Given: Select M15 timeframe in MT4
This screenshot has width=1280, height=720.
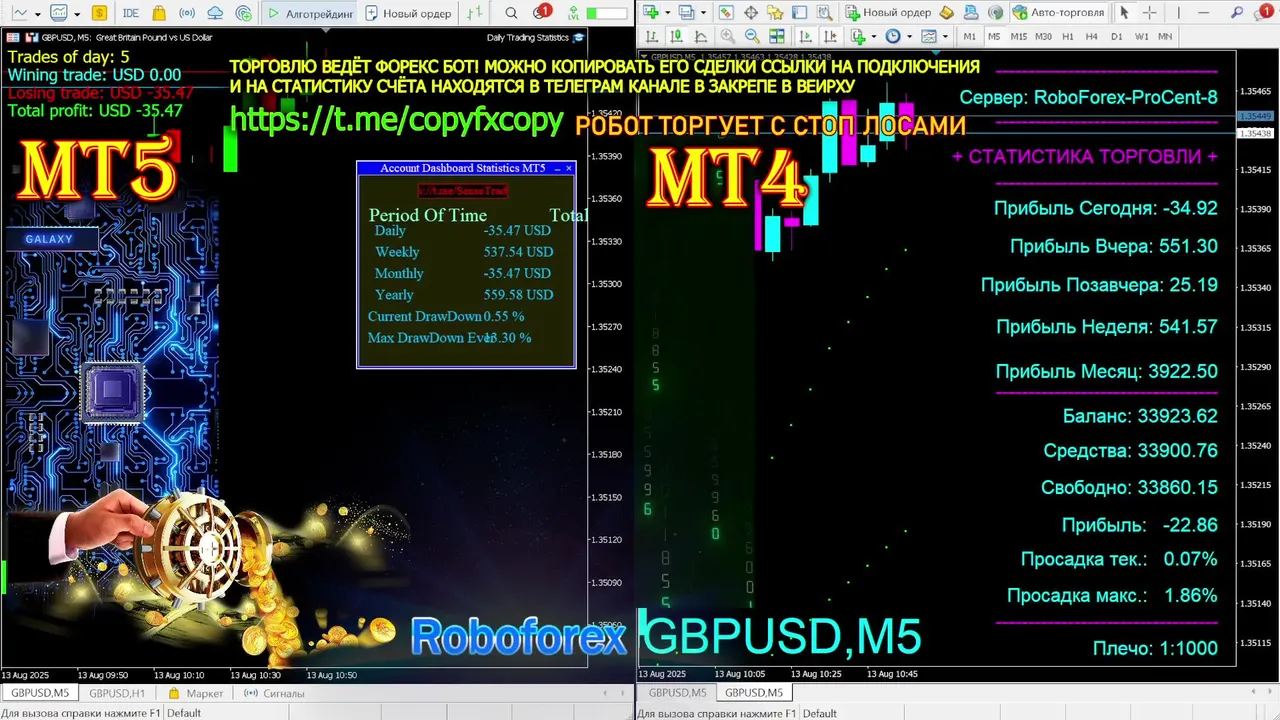Looking at the screenshot, I should point(1018,36).
